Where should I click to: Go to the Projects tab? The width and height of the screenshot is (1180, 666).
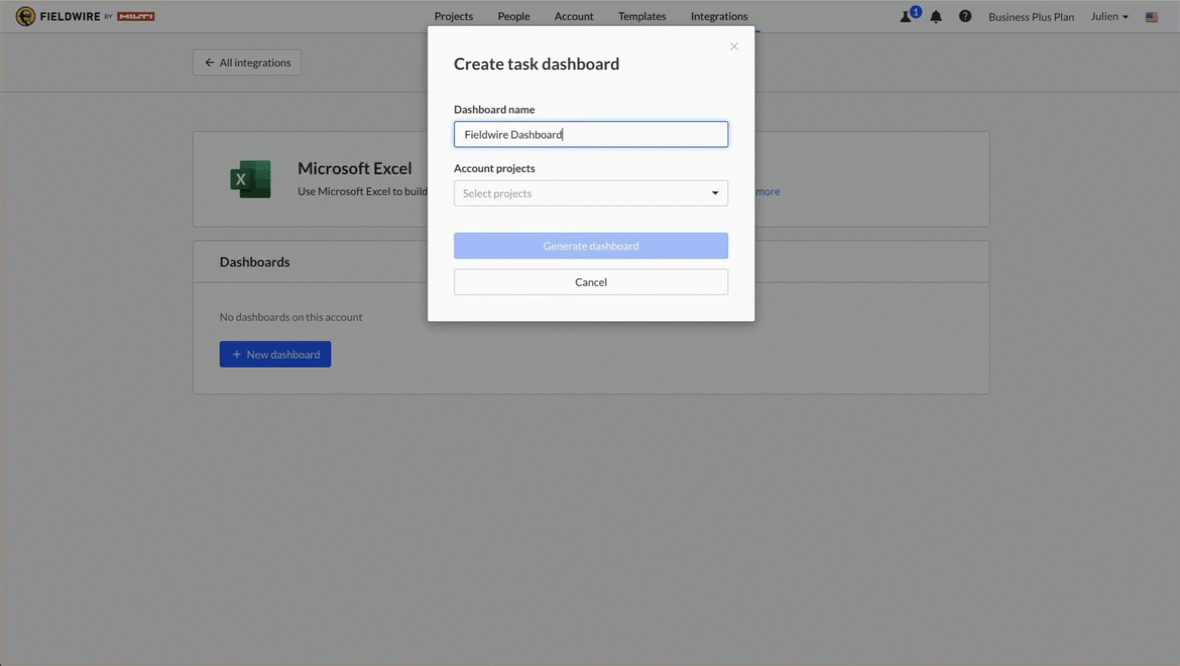click(453, 16)
